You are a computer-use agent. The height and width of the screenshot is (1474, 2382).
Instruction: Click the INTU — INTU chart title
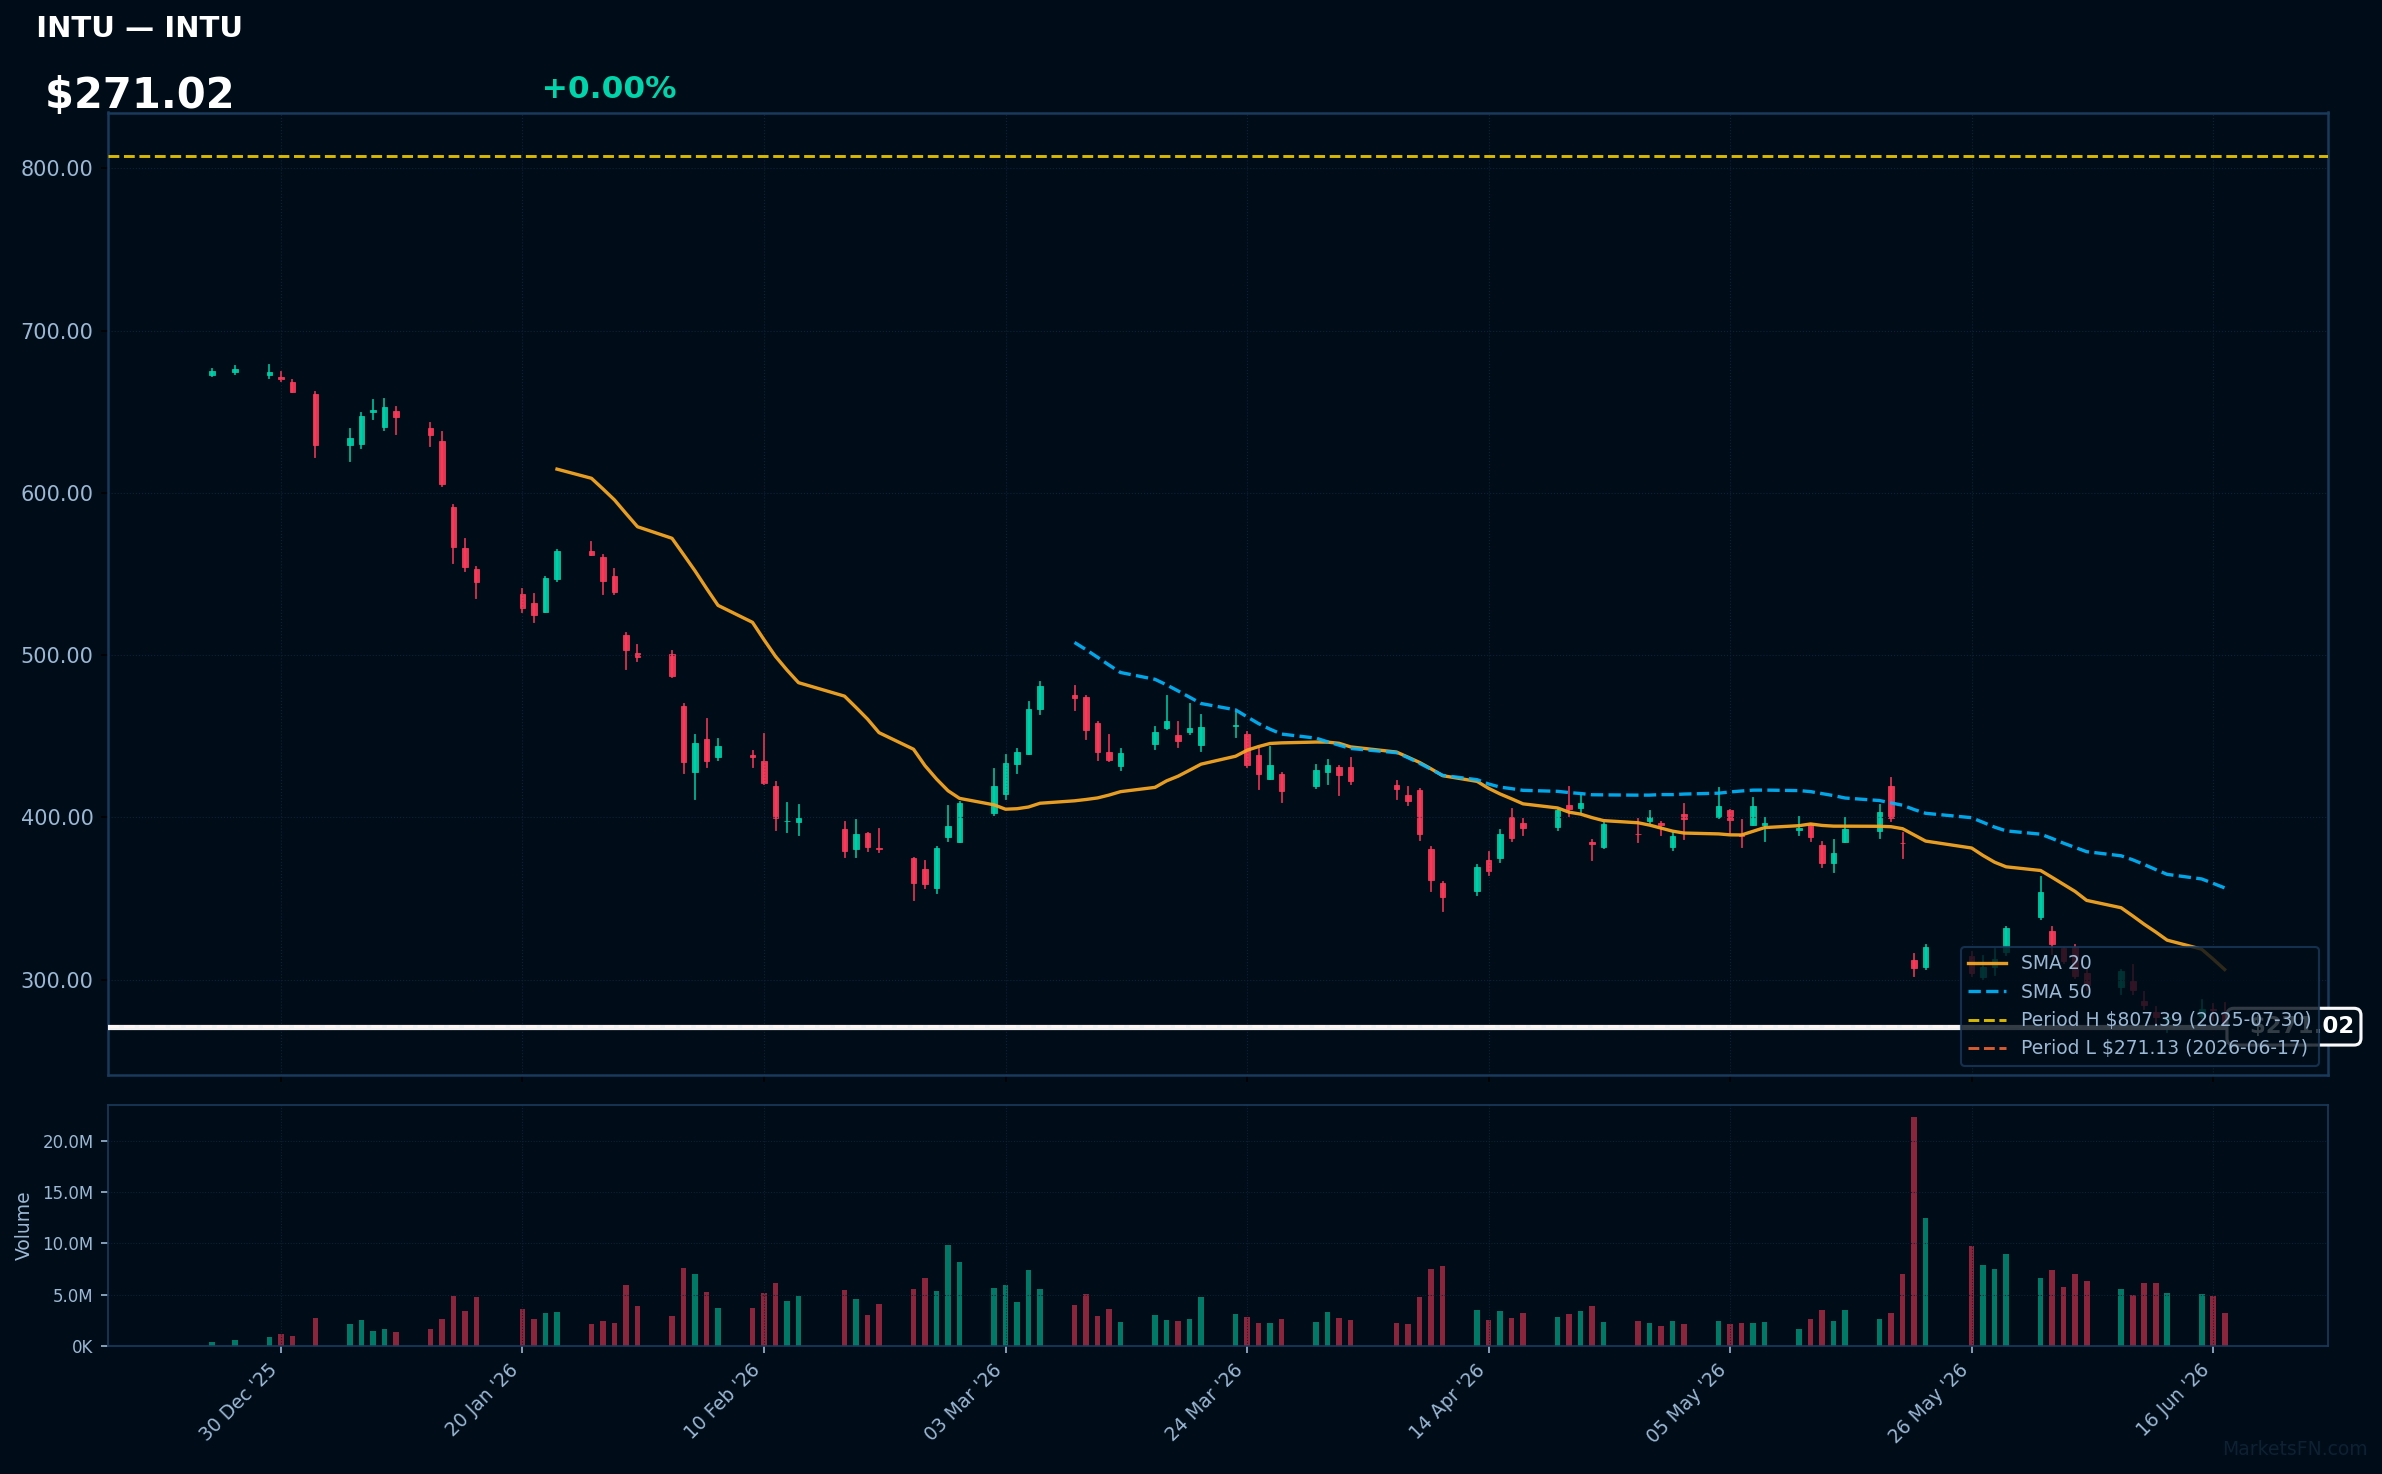(139, 27)
